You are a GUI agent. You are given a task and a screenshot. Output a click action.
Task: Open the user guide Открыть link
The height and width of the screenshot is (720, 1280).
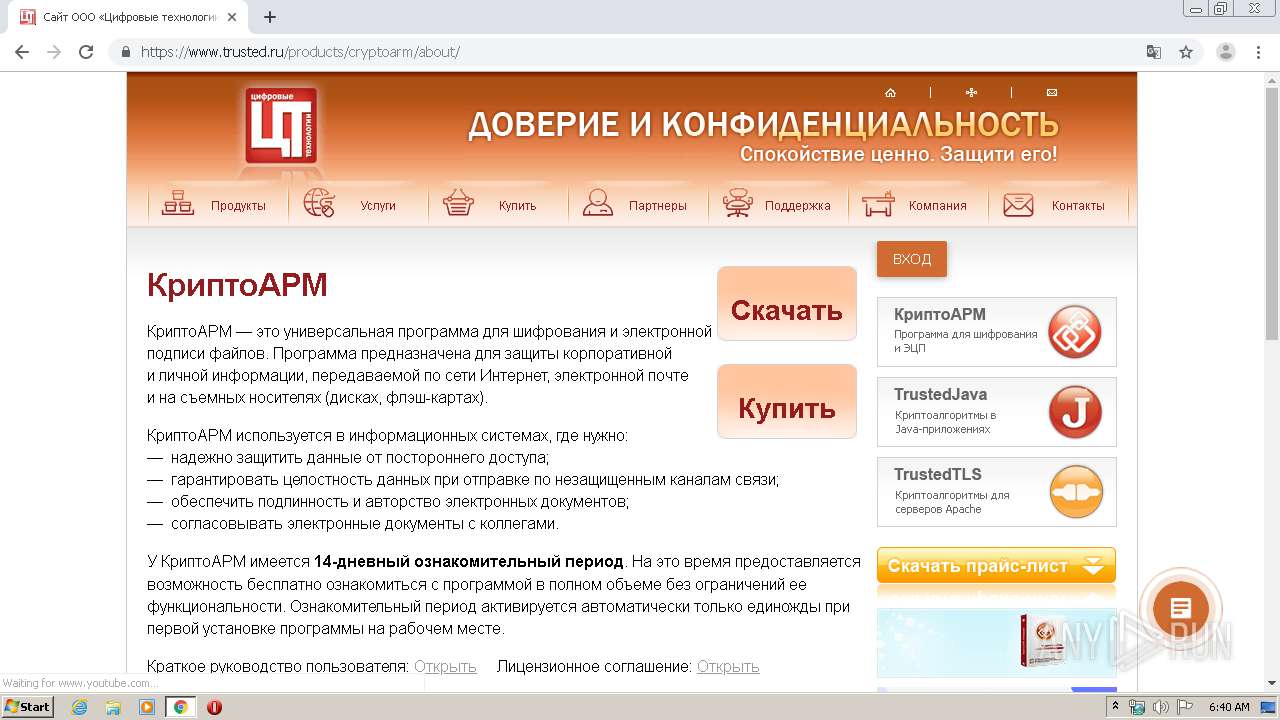(445, 667)
